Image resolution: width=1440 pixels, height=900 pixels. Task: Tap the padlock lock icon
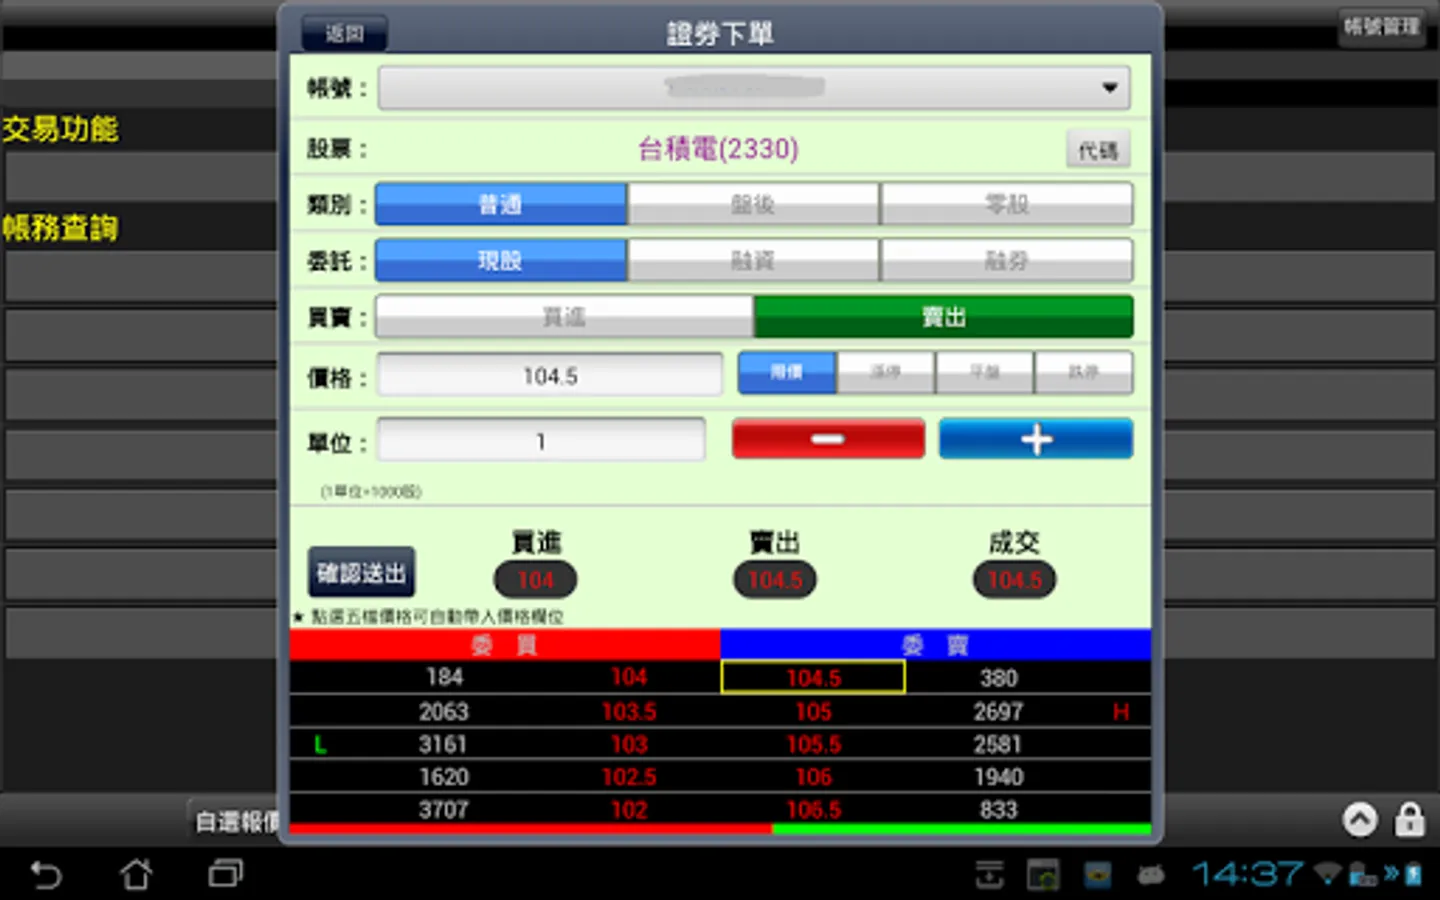pyautogui.click(x=1410, y=820)
